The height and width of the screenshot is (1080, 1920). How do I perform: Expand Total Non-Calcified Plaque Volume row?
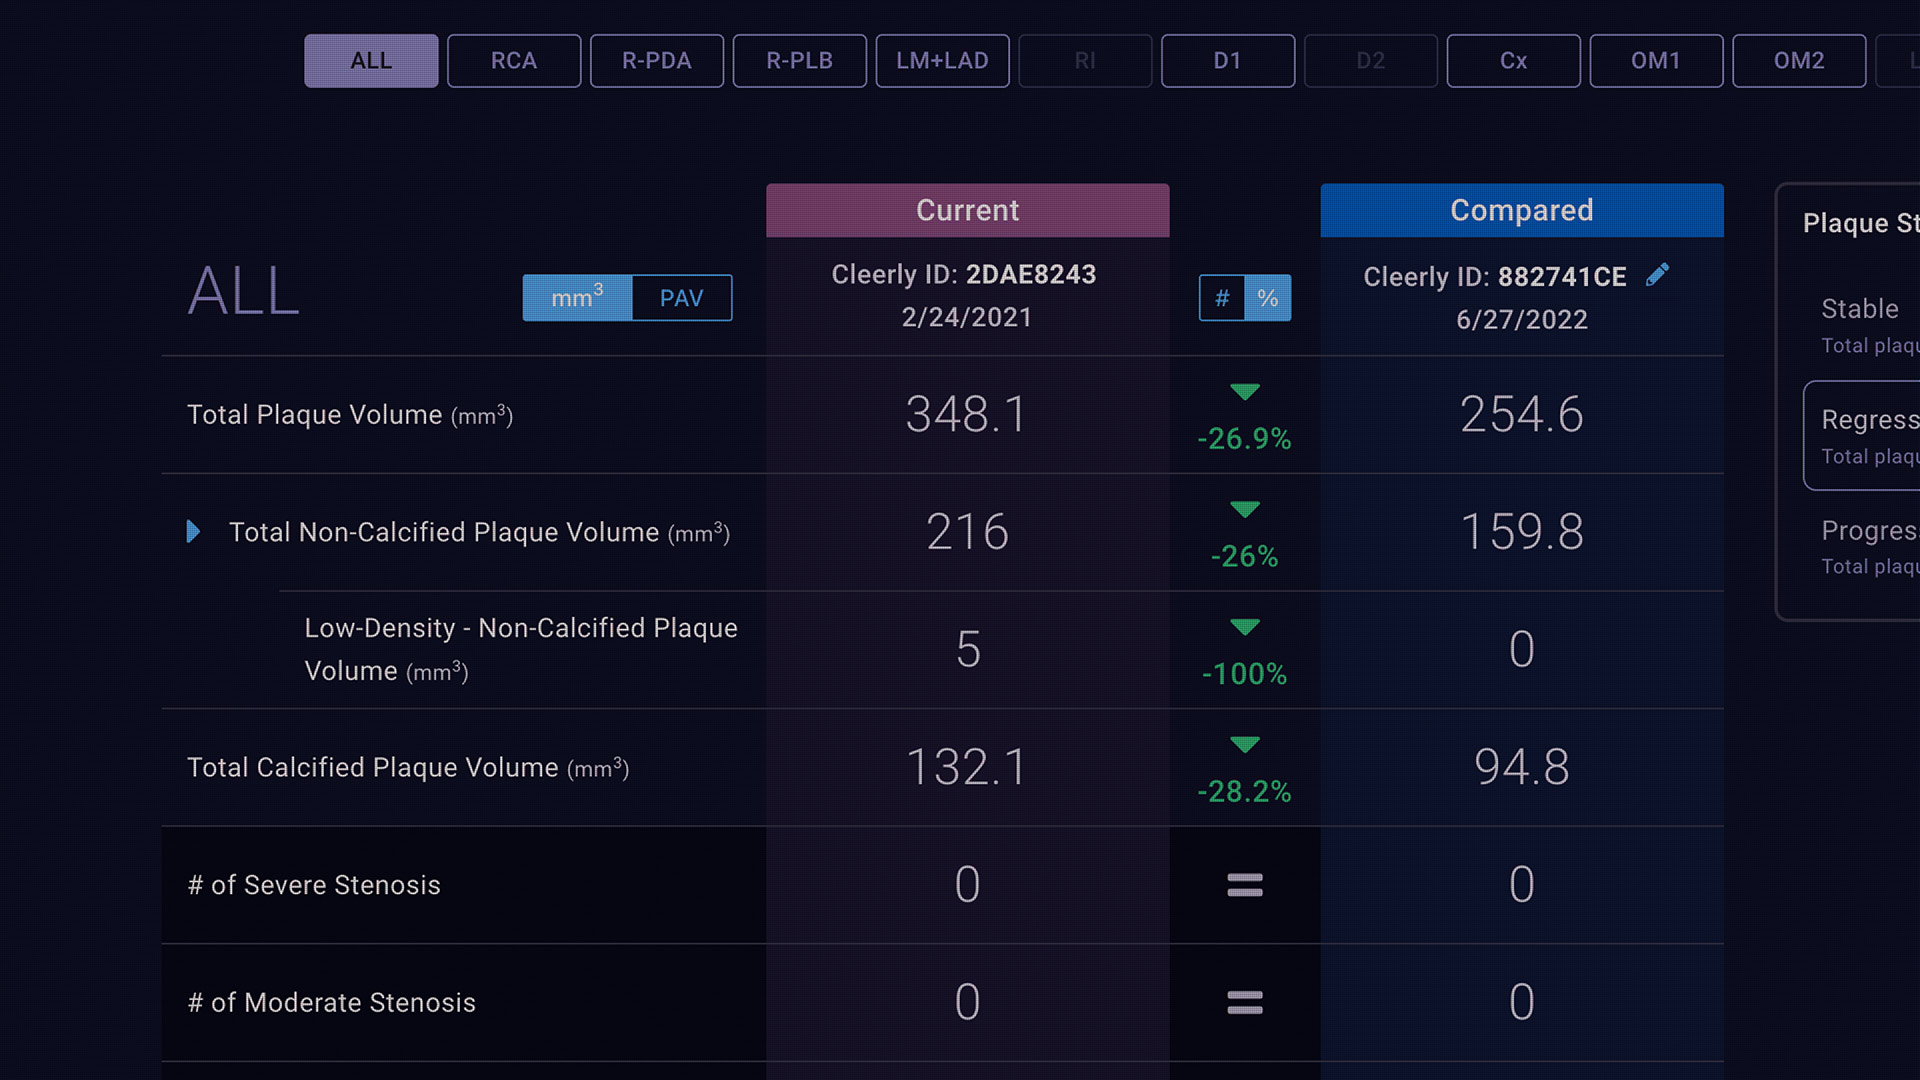(194, 531)
